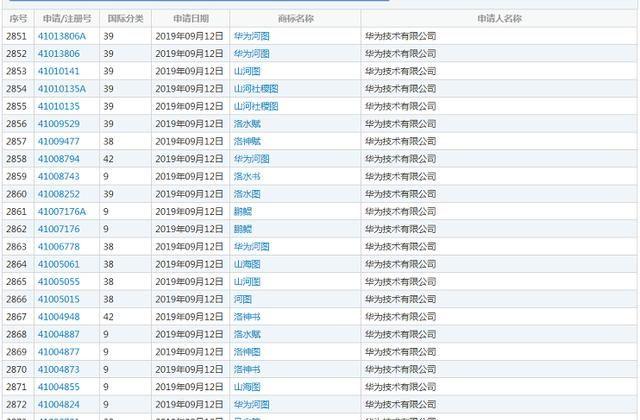Open registration number 41004887 link
Viewport: 640px width, 420px height.
tap(59, 335)
